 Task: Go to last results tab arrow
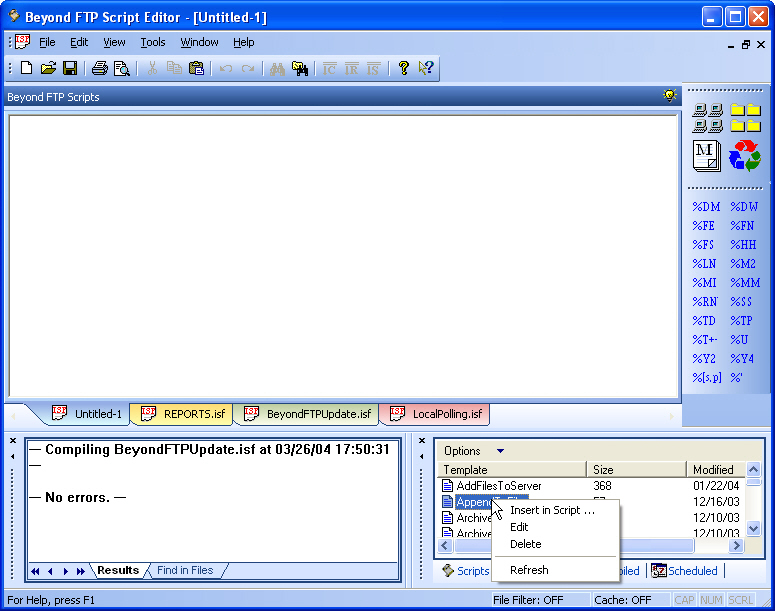tap(81, 571)
